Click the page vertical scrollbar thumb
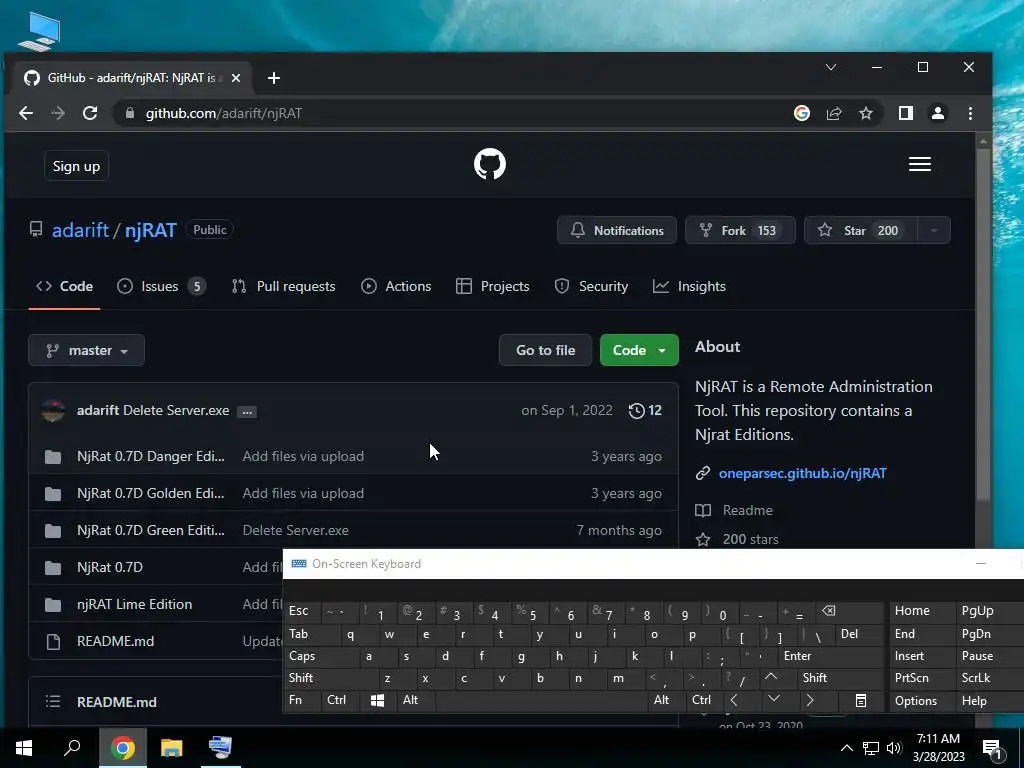 point(984,327)
